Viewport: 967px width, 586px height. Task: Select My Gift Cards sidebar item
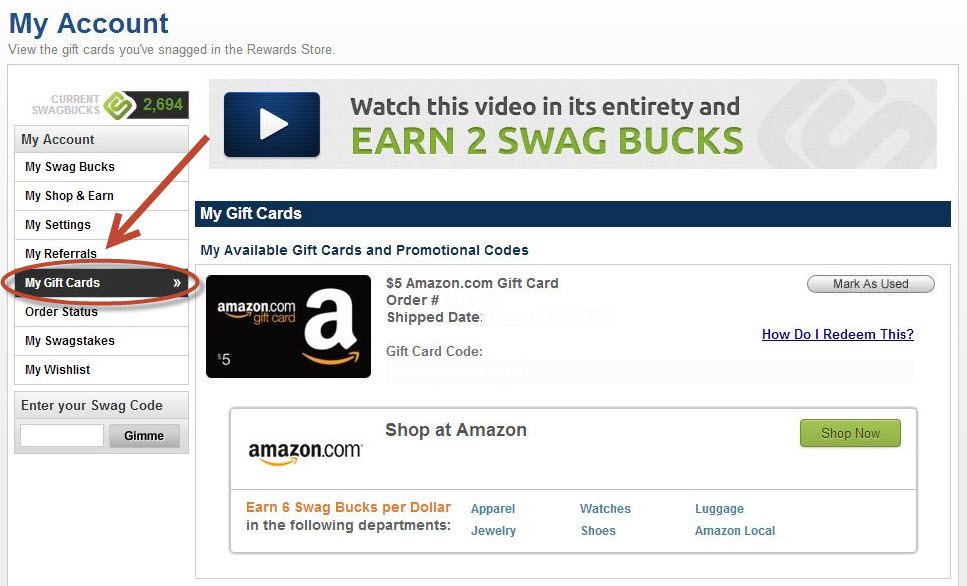click(101, 283)
